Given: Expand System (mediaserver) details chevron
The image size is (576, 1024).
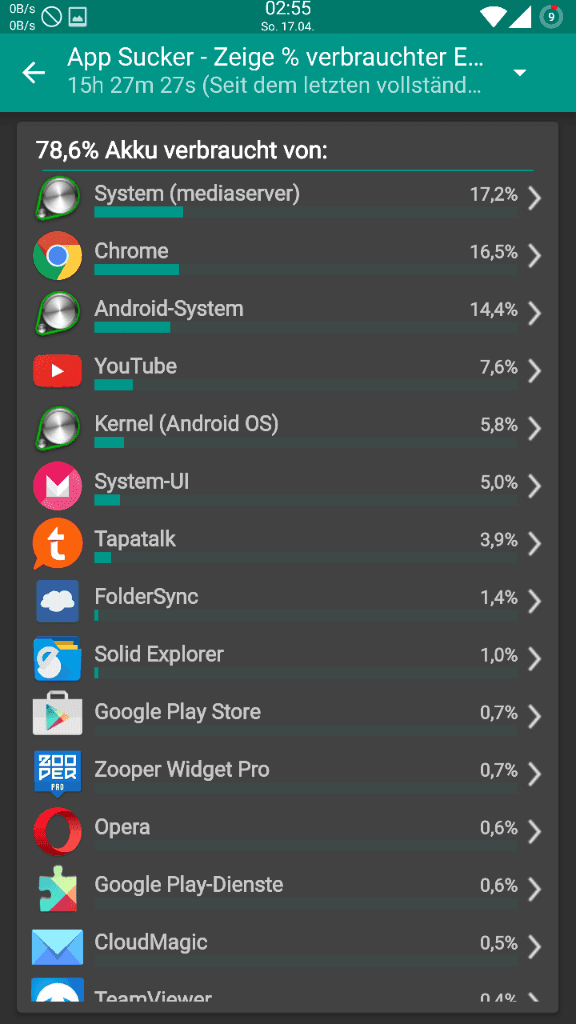Looking at the screenshot, I should tap(534, 198).
